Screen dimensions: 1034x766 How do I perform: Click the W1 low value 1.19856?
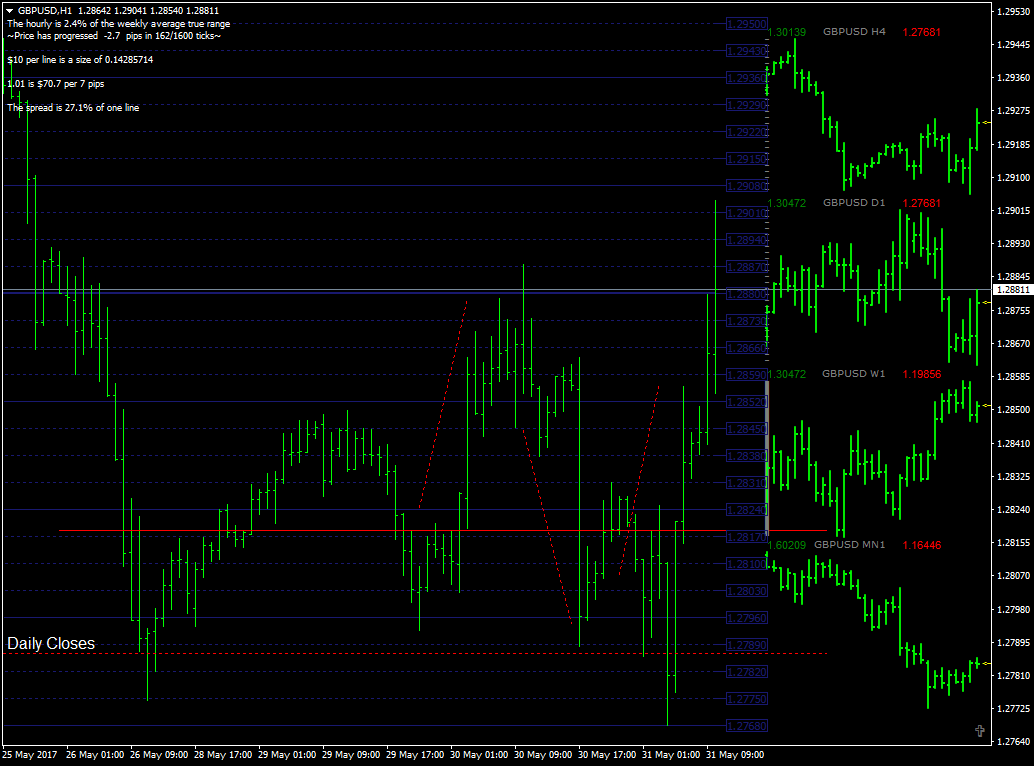pyautogui.click(x=922, y=374)
